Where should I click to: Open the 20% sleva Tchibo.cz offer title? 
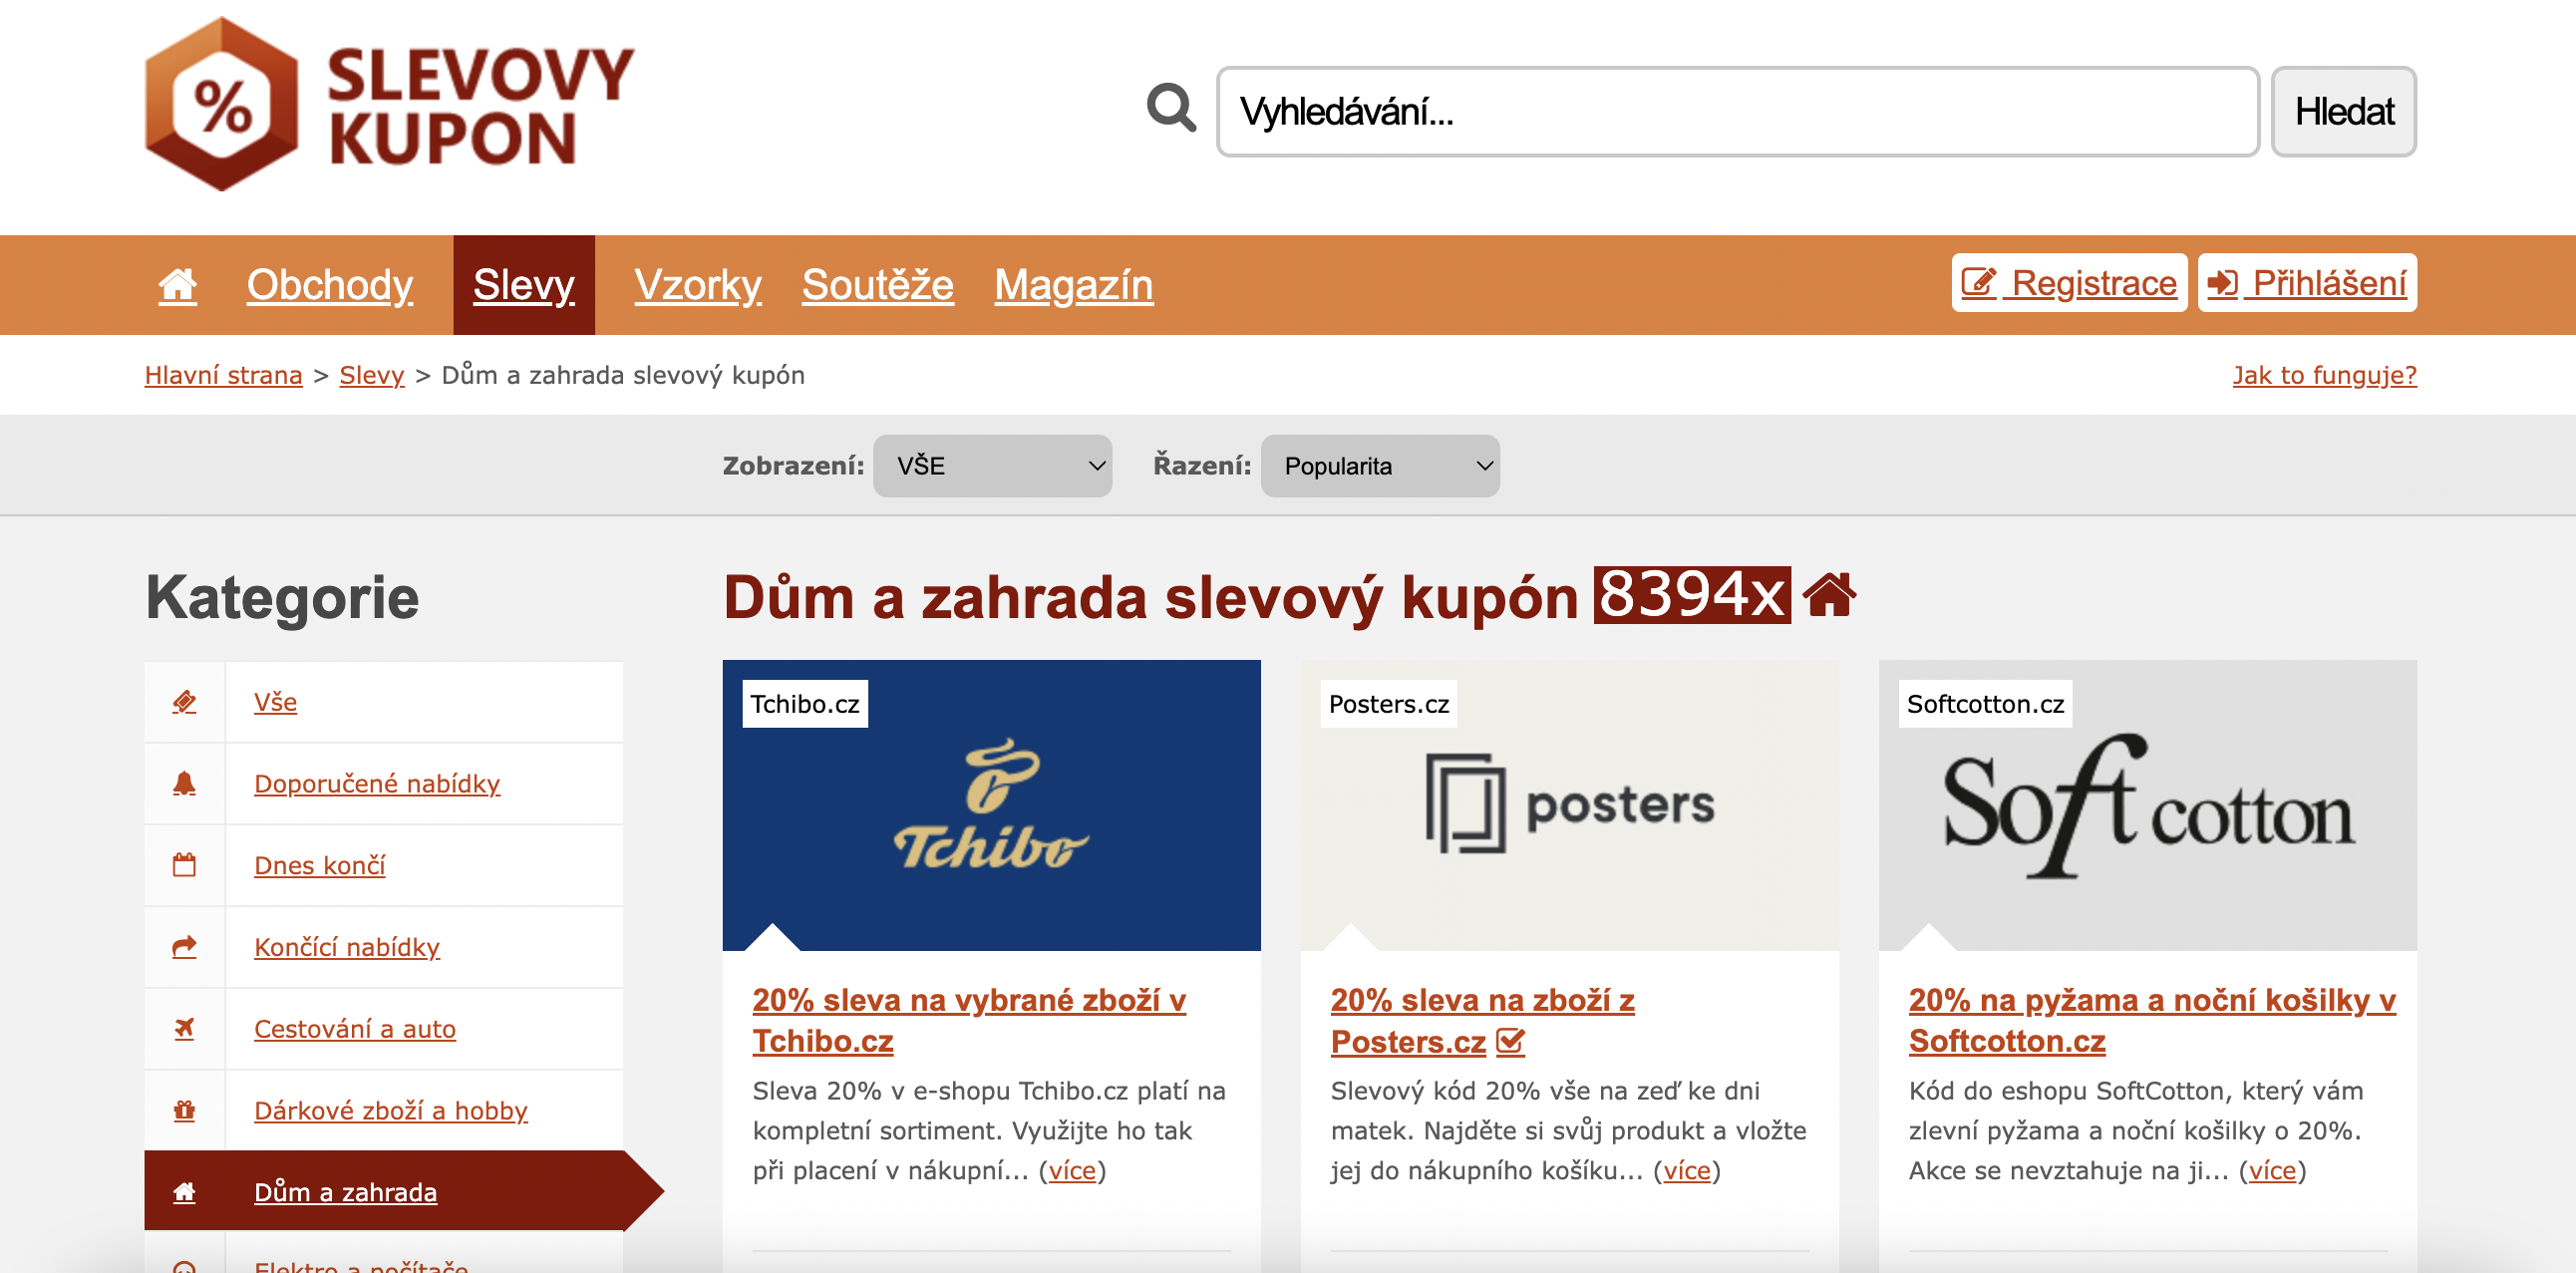[969, 1020]
